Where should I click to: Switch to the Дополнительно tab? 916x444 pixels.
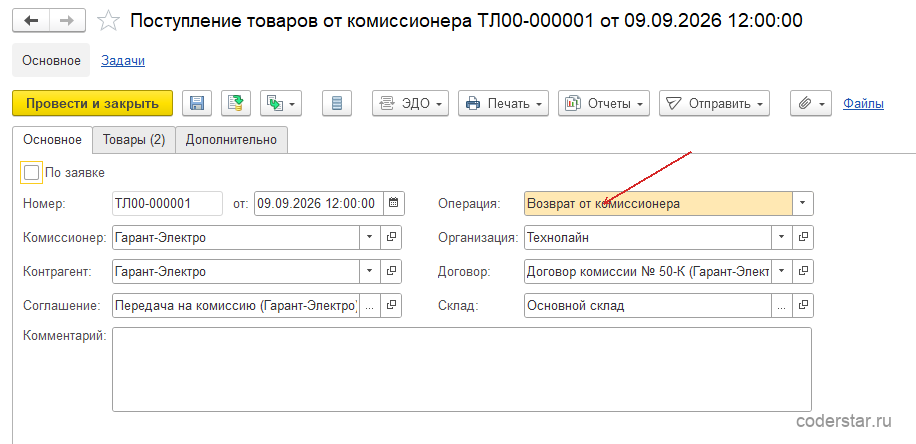[231, 140]
